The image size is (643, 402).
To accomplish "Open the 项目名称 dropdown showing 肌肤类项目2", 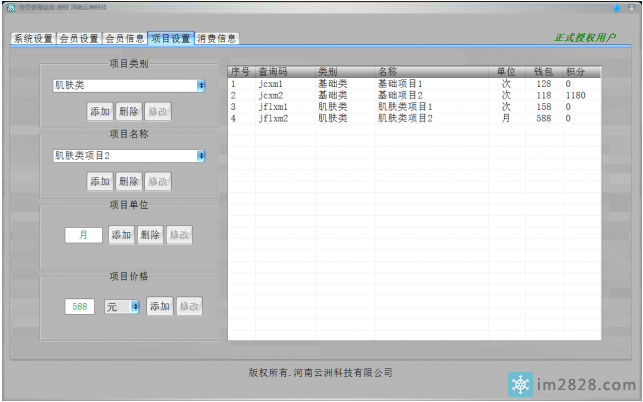I will pos(201,156).
